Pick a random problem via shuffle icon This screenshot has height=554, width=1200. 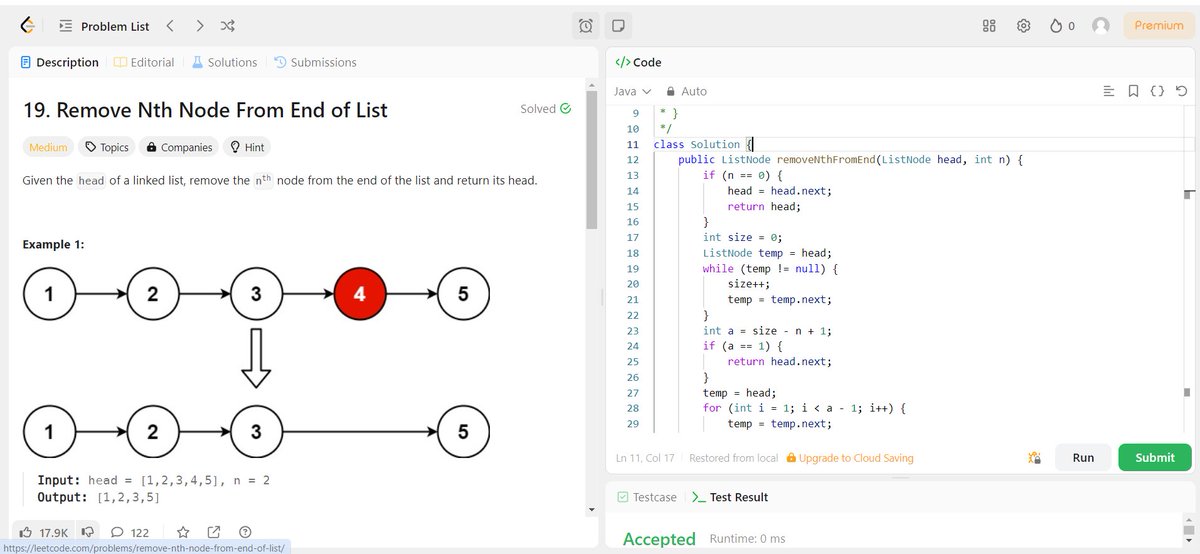coord(228,26)
